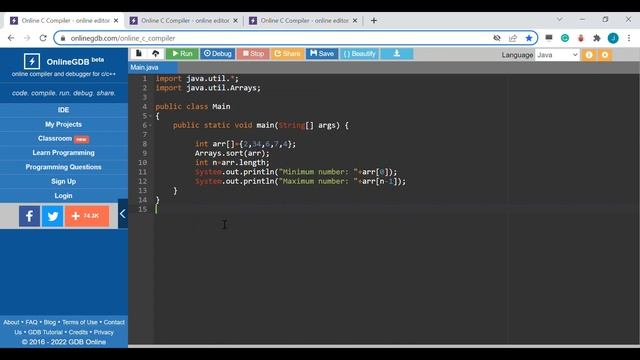The width and height of the screenshot is (640, 360).
Task: Beautify the source code
Action: point(359,53)
